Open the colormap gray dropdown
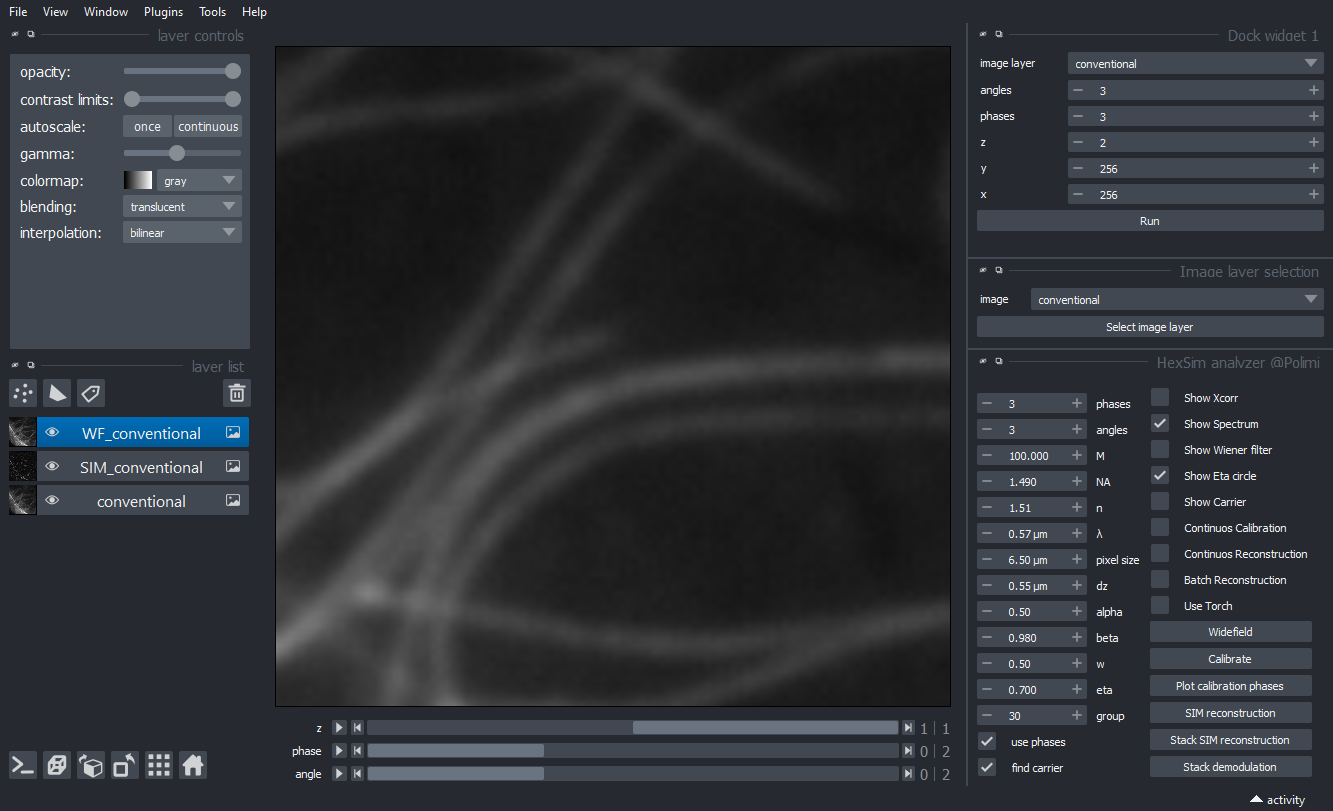 [199, 181]
